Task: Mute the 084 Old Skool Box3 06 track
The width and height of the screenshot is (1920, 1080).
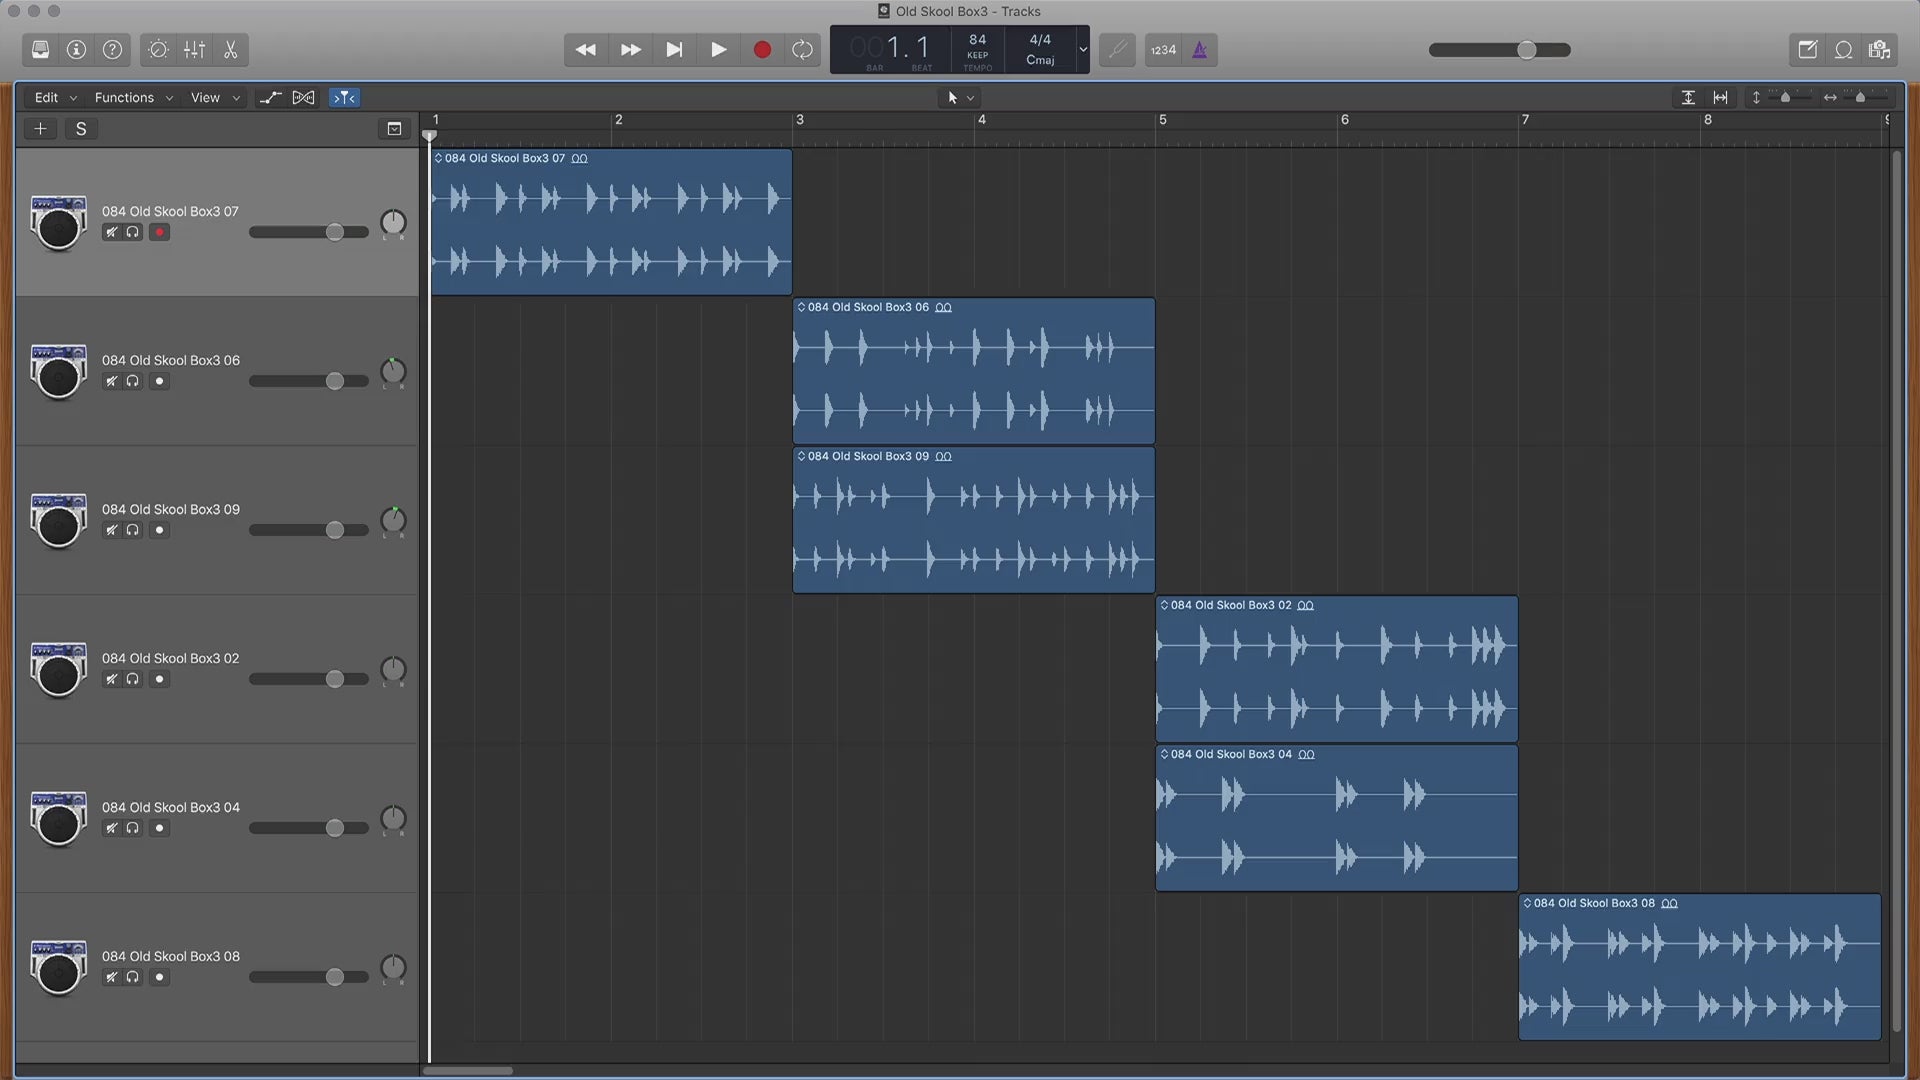Action: point(111,381)
